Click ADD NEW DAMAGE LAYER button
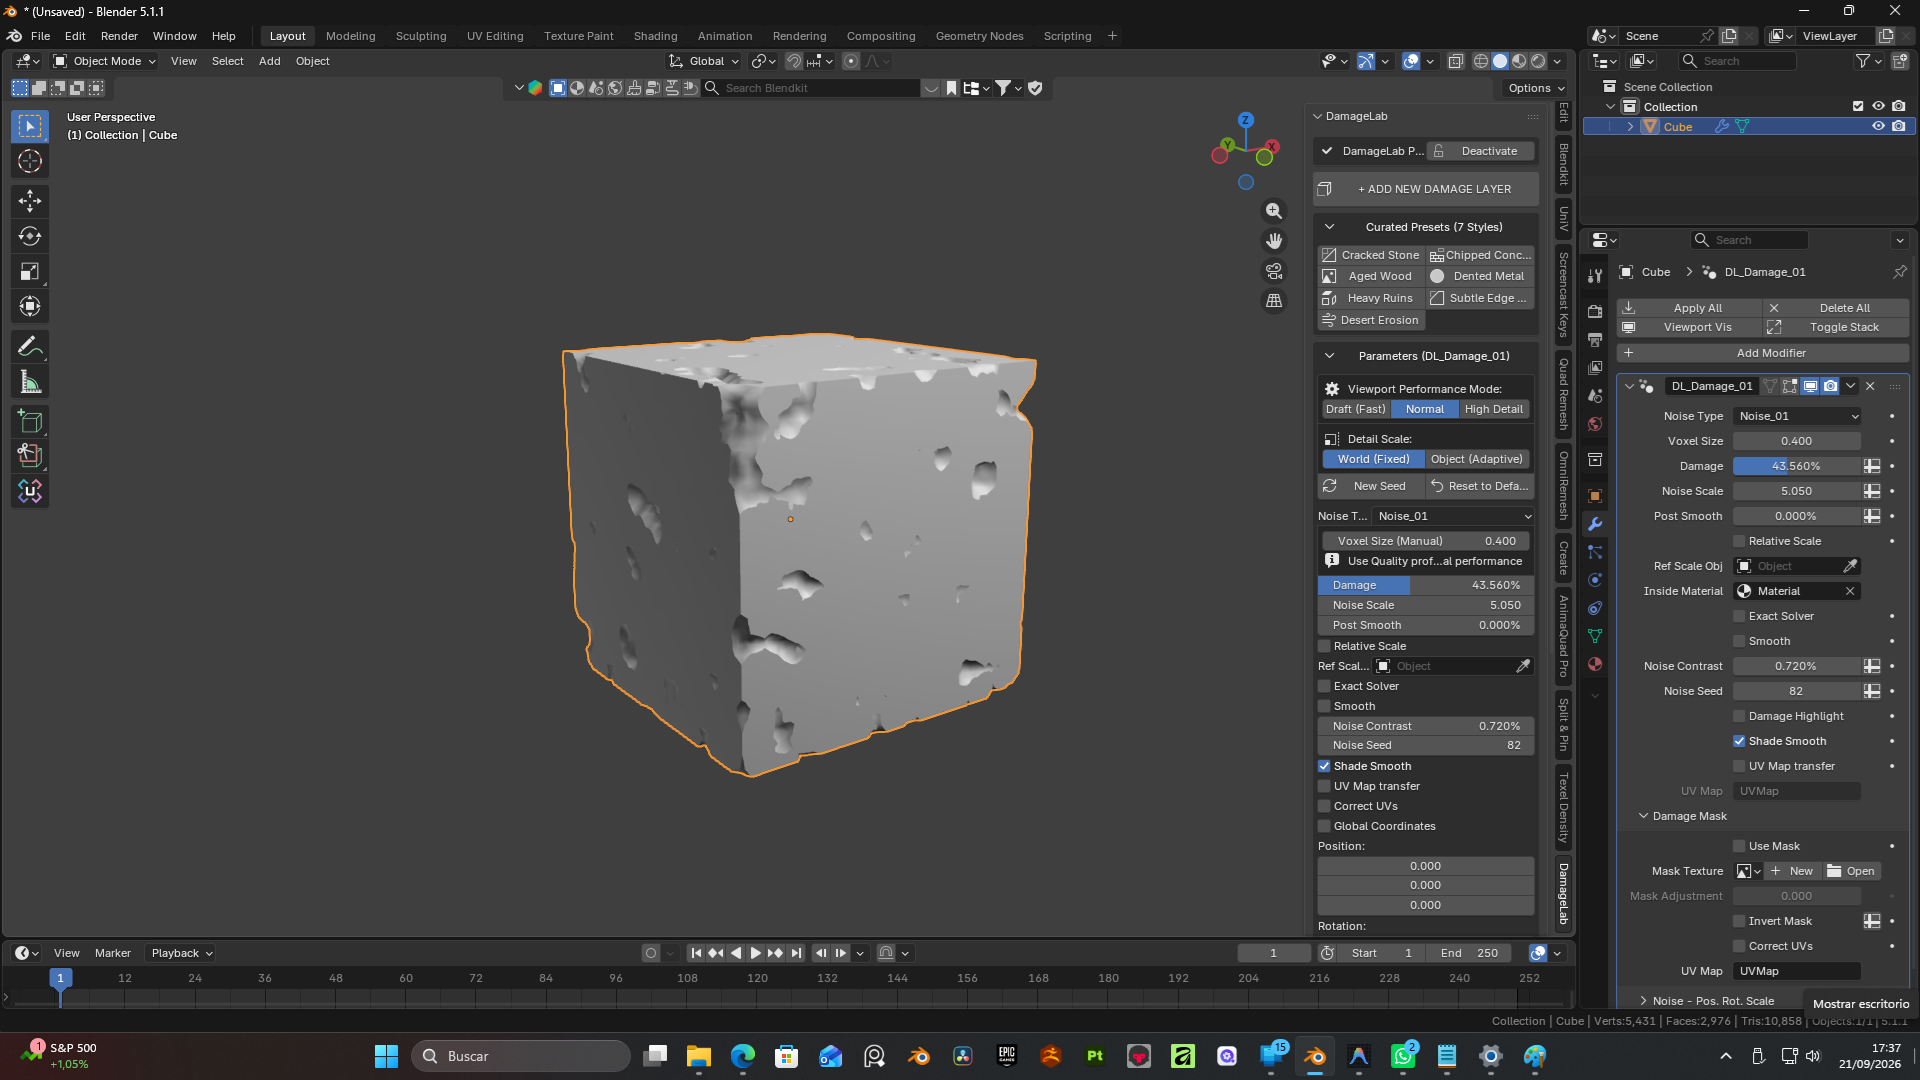Viewport: 1920px width, 1080px height. point(1425,189)
